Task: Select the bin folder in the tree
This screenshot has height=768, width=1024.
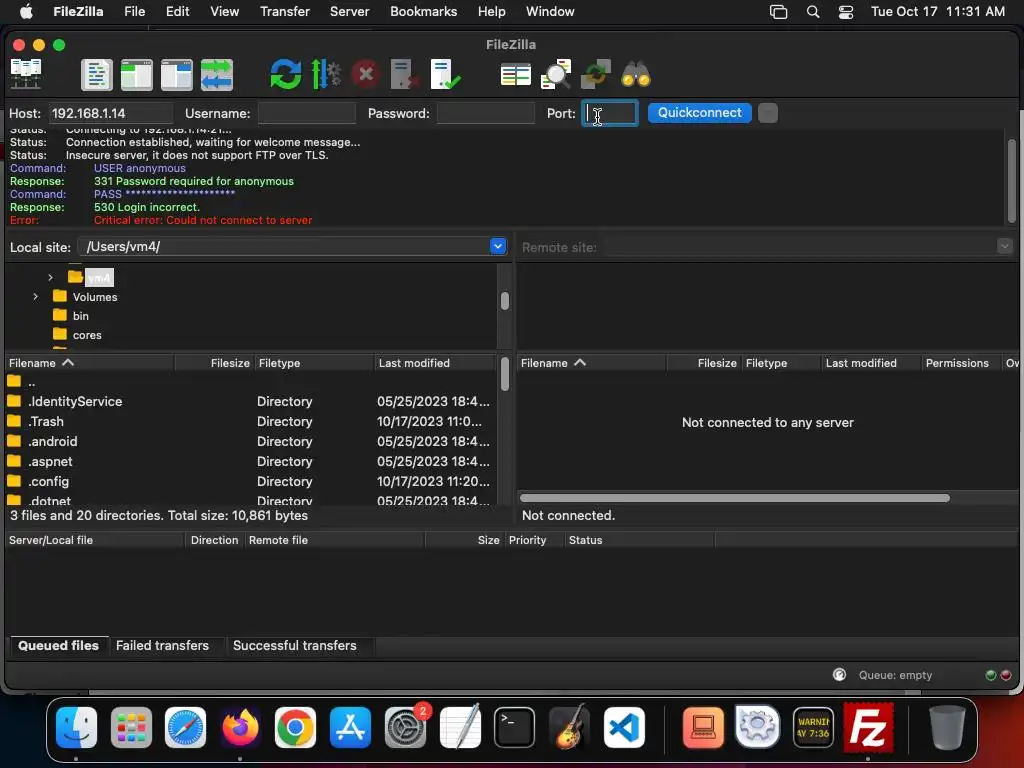Action: 80,316
